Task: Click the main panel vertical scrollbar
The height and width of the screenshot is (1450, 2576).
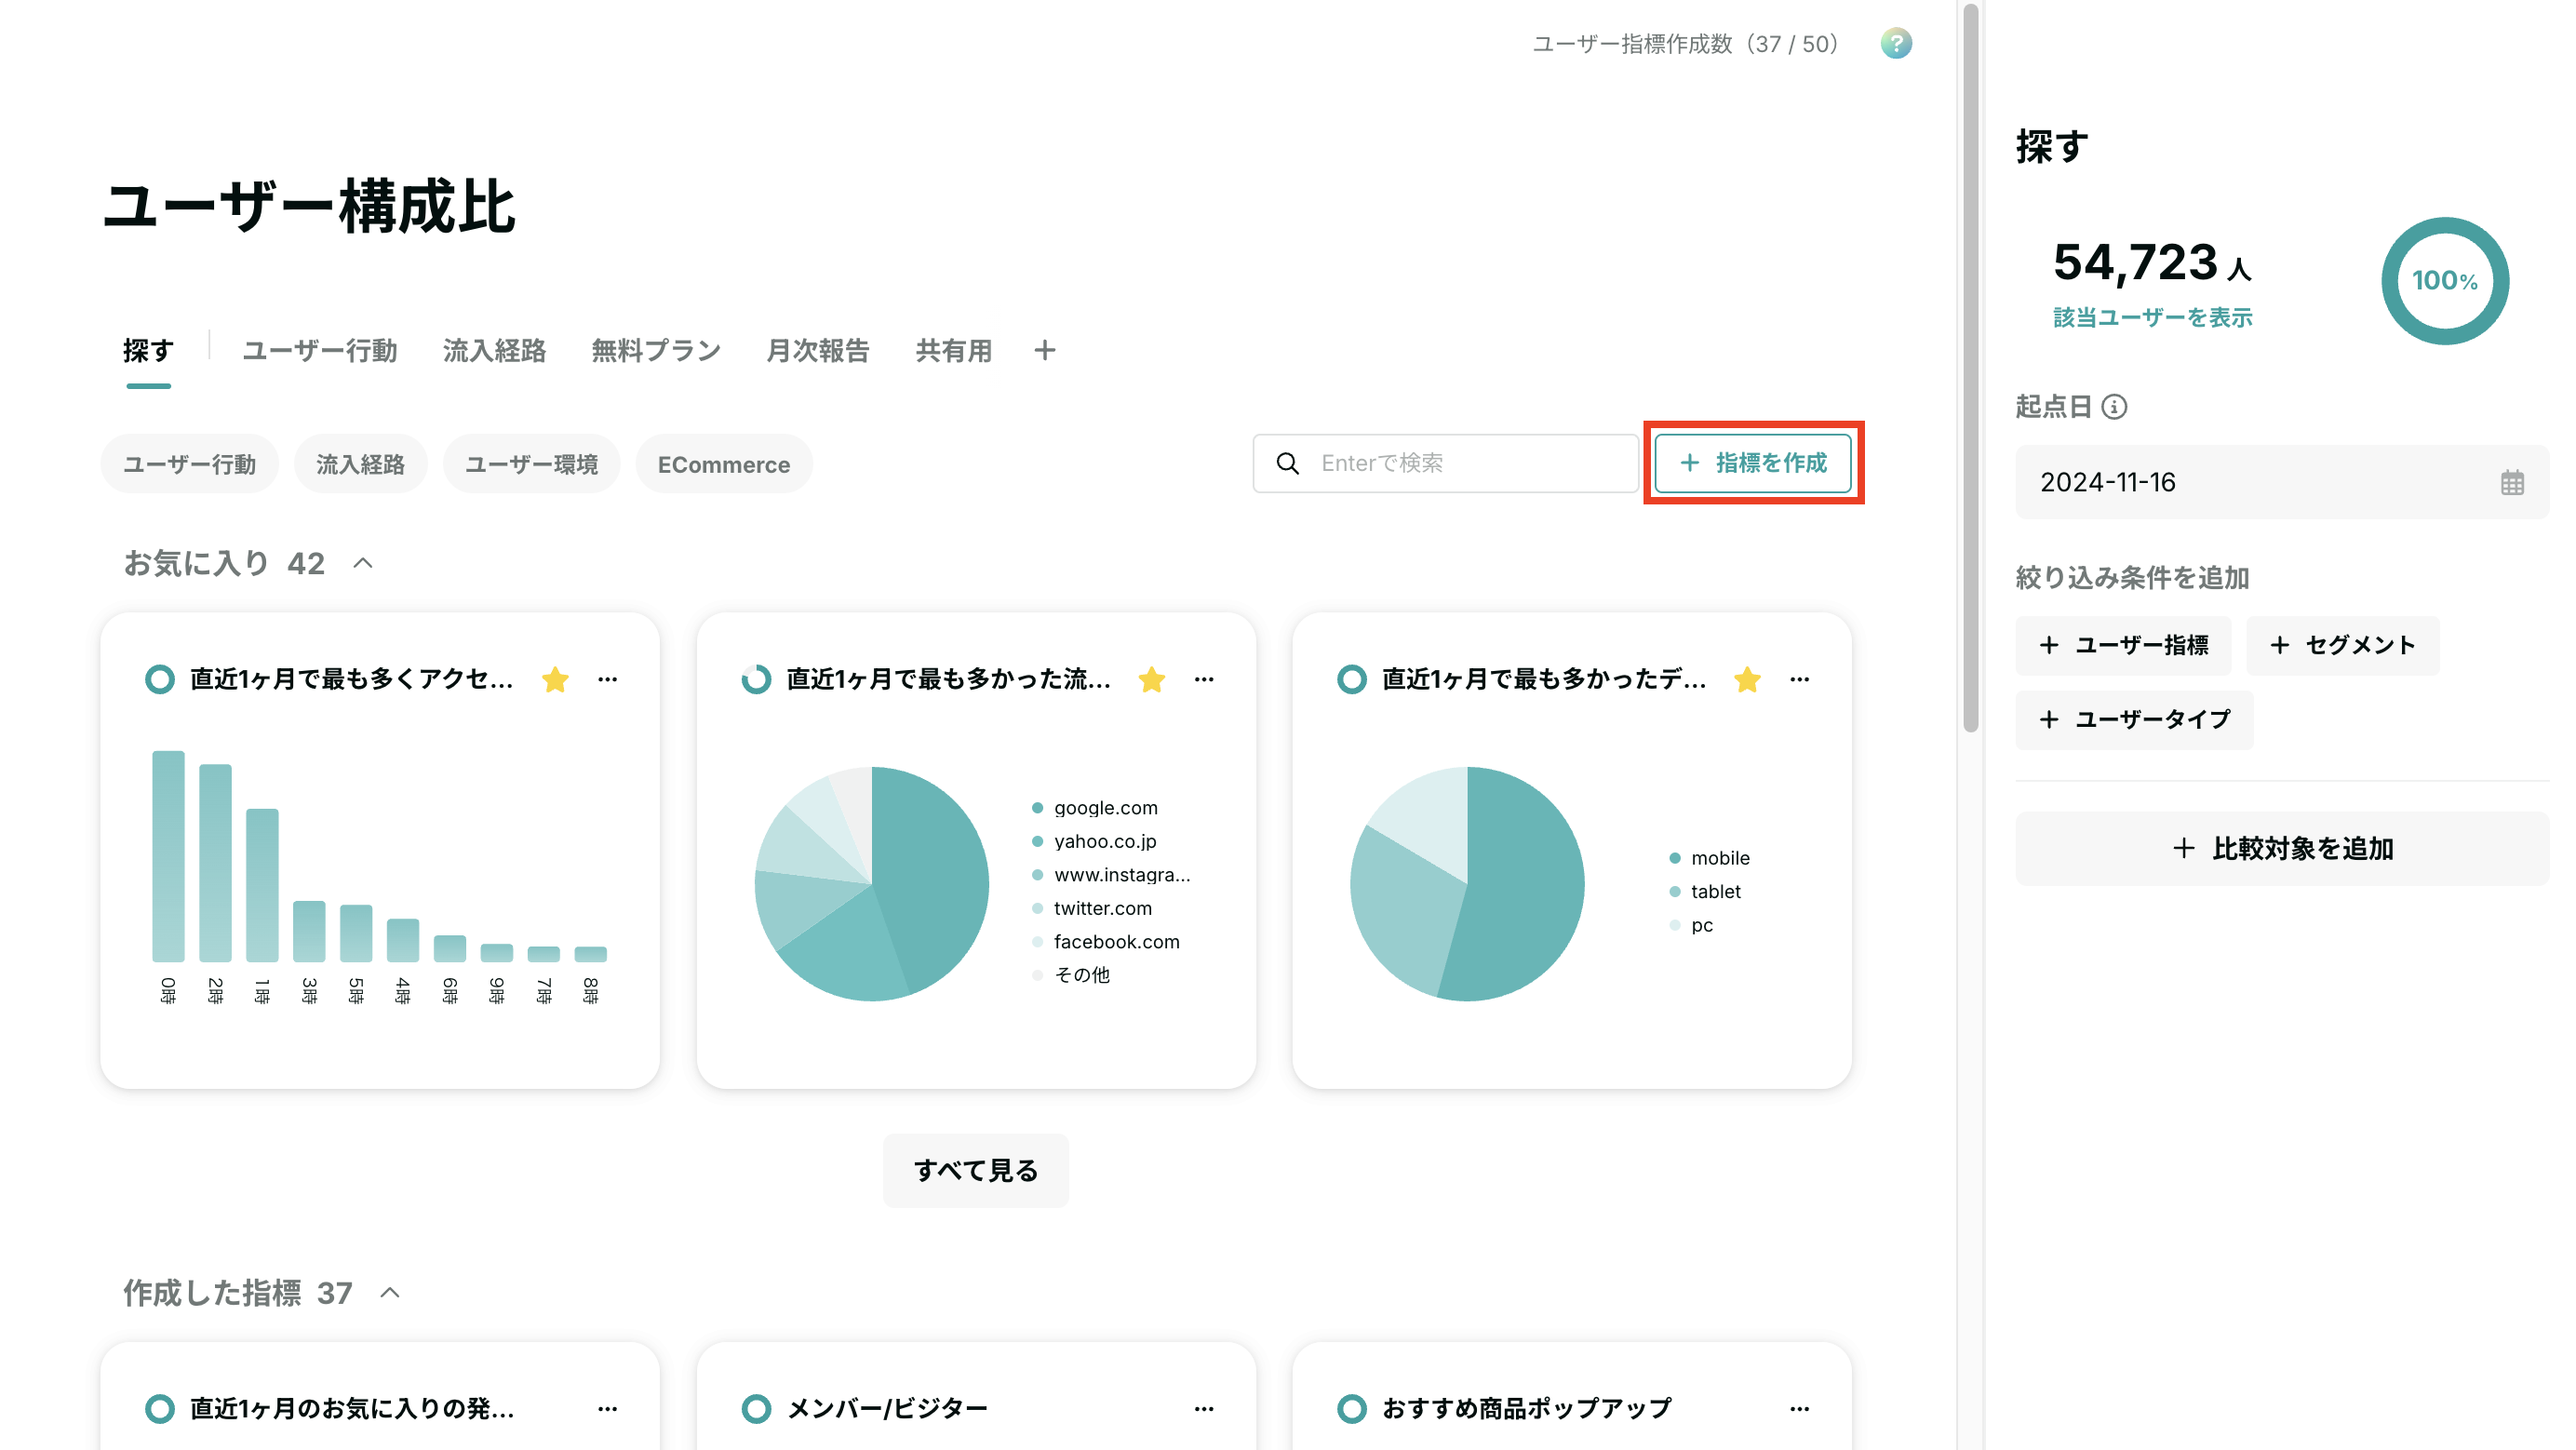Action: pos(1970,368)
